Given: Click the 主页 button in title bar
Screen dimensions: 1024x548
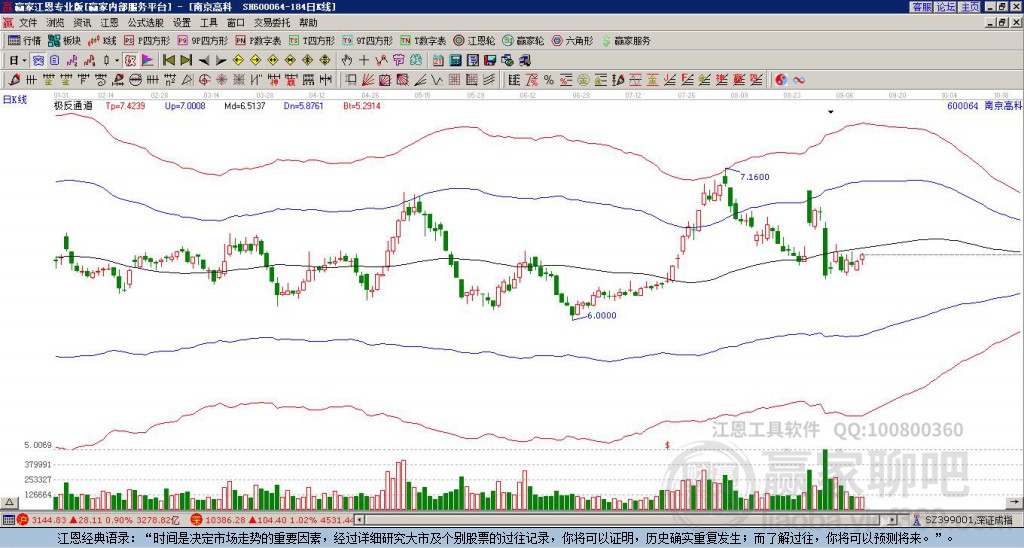Looking at the screenshot, I should click(x=970, y=7).
